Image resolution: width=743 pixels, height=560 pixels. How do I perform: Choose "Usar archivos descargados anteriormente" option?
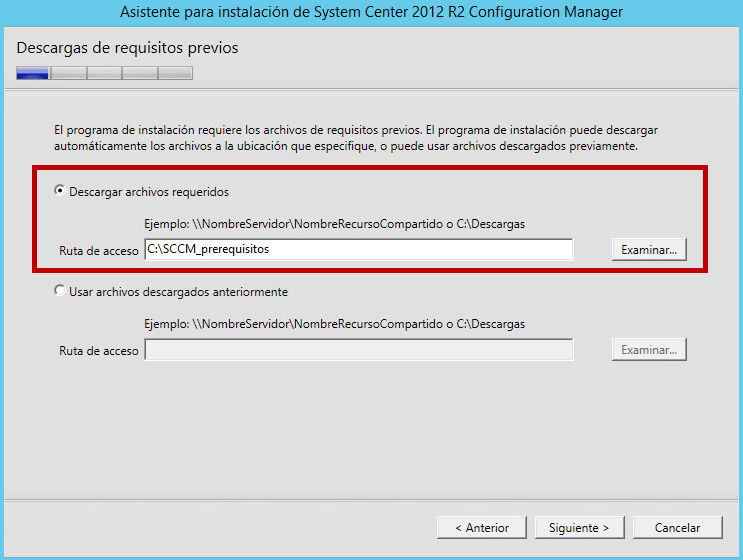pos(60,291)
